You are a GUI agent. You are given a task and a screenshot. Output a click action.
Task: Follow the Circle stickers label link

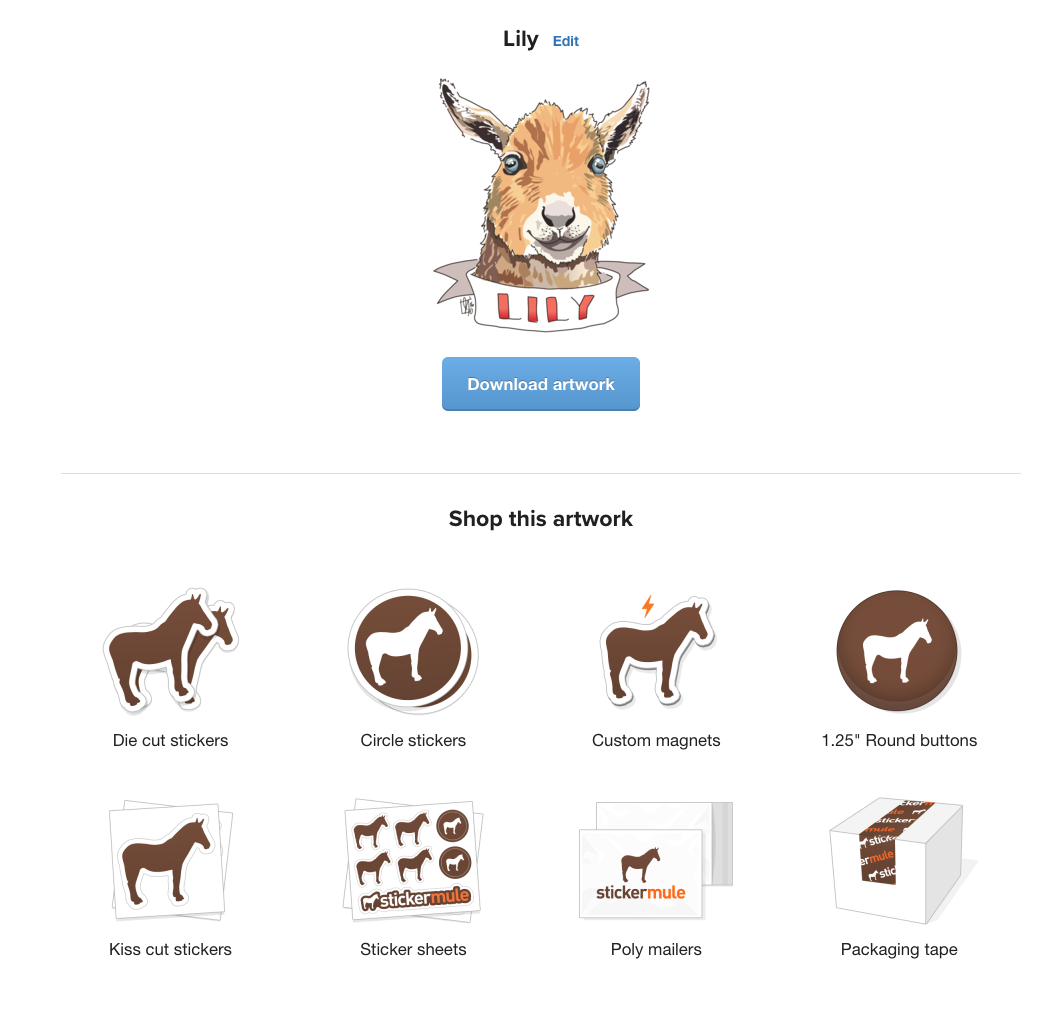(x=413, y=740)
